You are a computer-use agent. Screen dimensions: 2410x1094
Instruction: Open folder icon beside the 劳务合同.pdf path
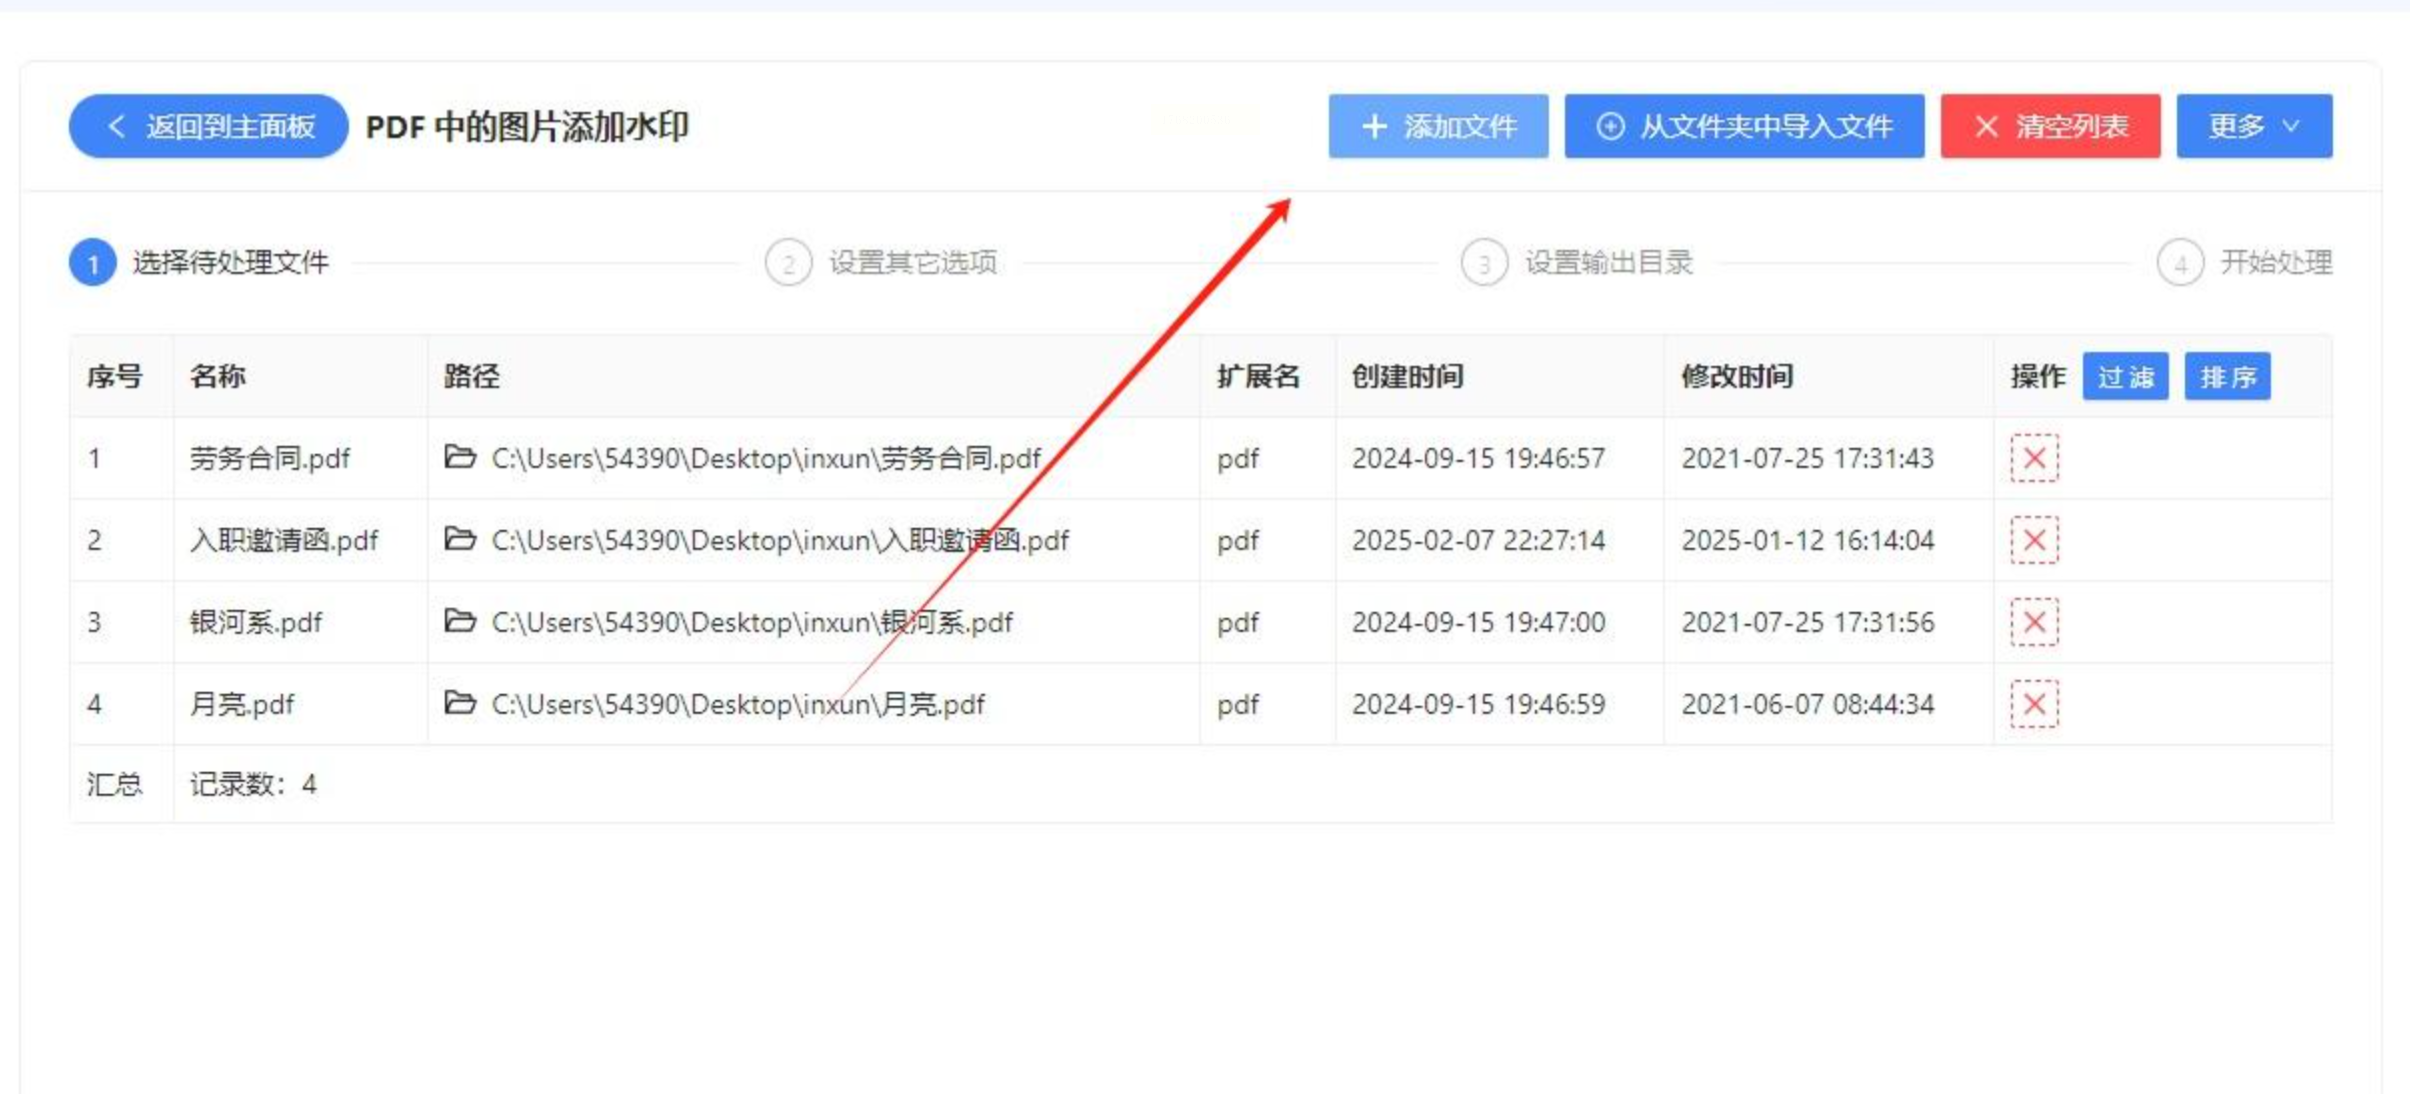[x=459, y=457]
